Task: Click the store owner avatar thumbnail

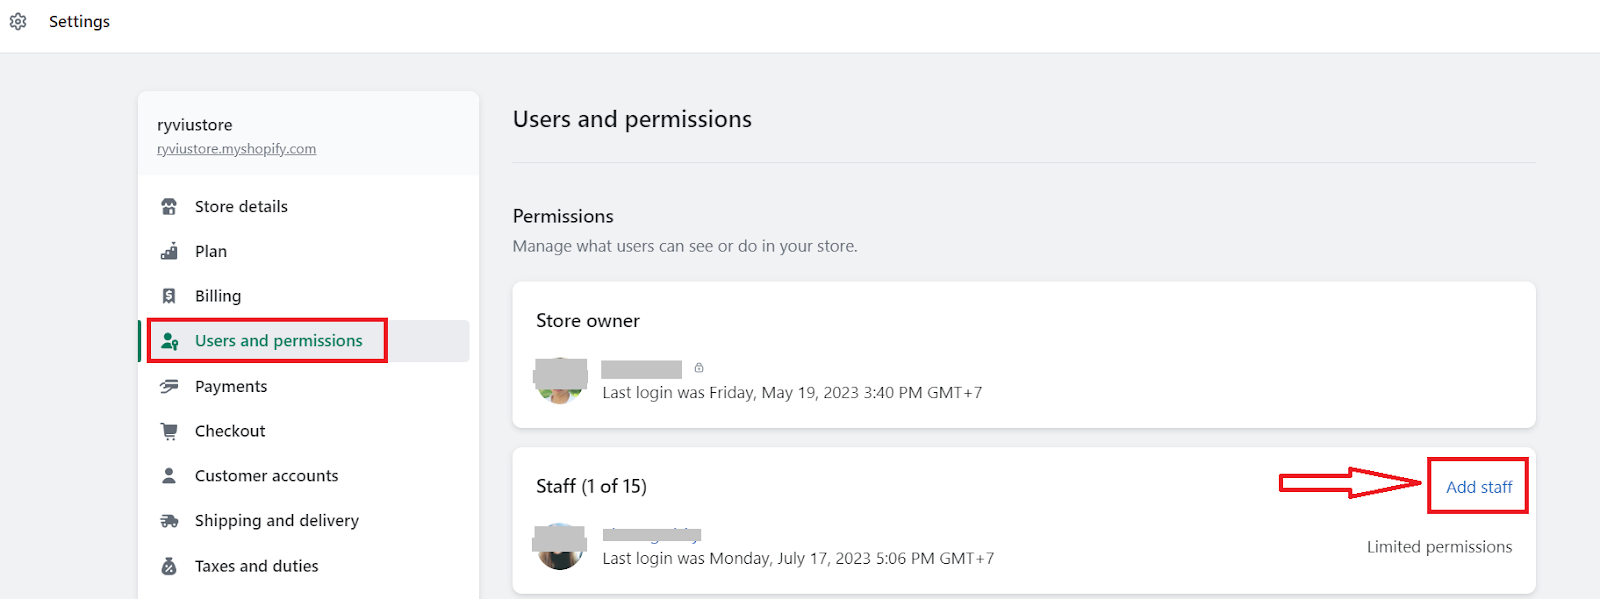Action: click(560, 380)
